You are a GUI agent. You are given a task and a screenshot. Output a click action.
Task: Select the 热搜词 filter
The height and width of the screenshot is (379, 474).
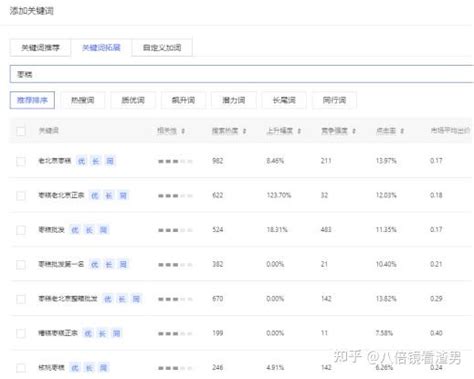click(83, 100)
